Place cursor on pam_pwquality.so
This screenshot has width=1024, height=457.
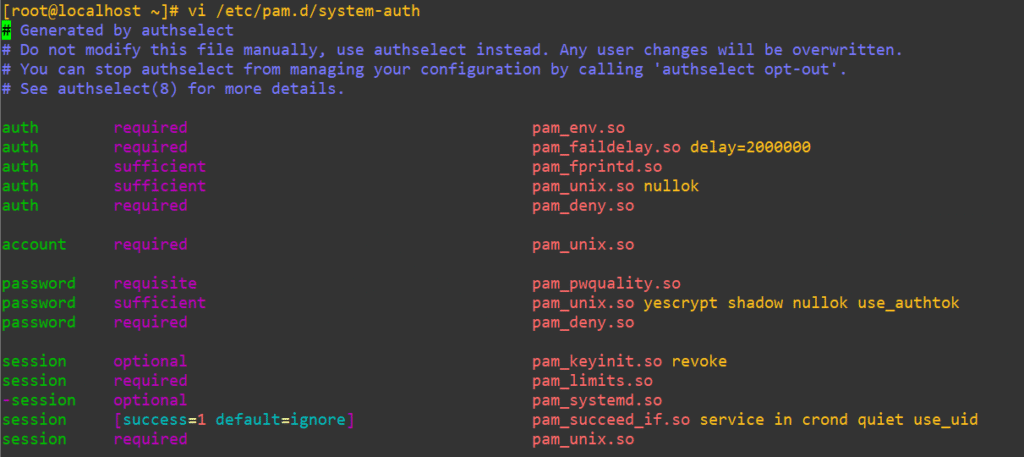click(x=606, y=283)
